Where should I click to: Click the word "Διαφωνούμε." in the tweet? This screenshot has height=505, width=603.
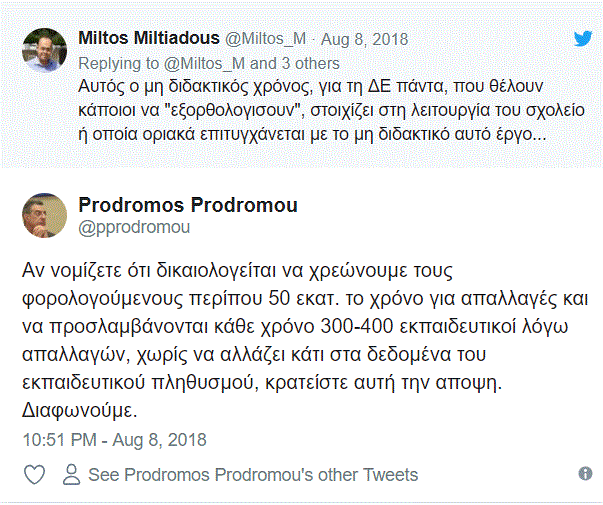[x=80, y=411]
